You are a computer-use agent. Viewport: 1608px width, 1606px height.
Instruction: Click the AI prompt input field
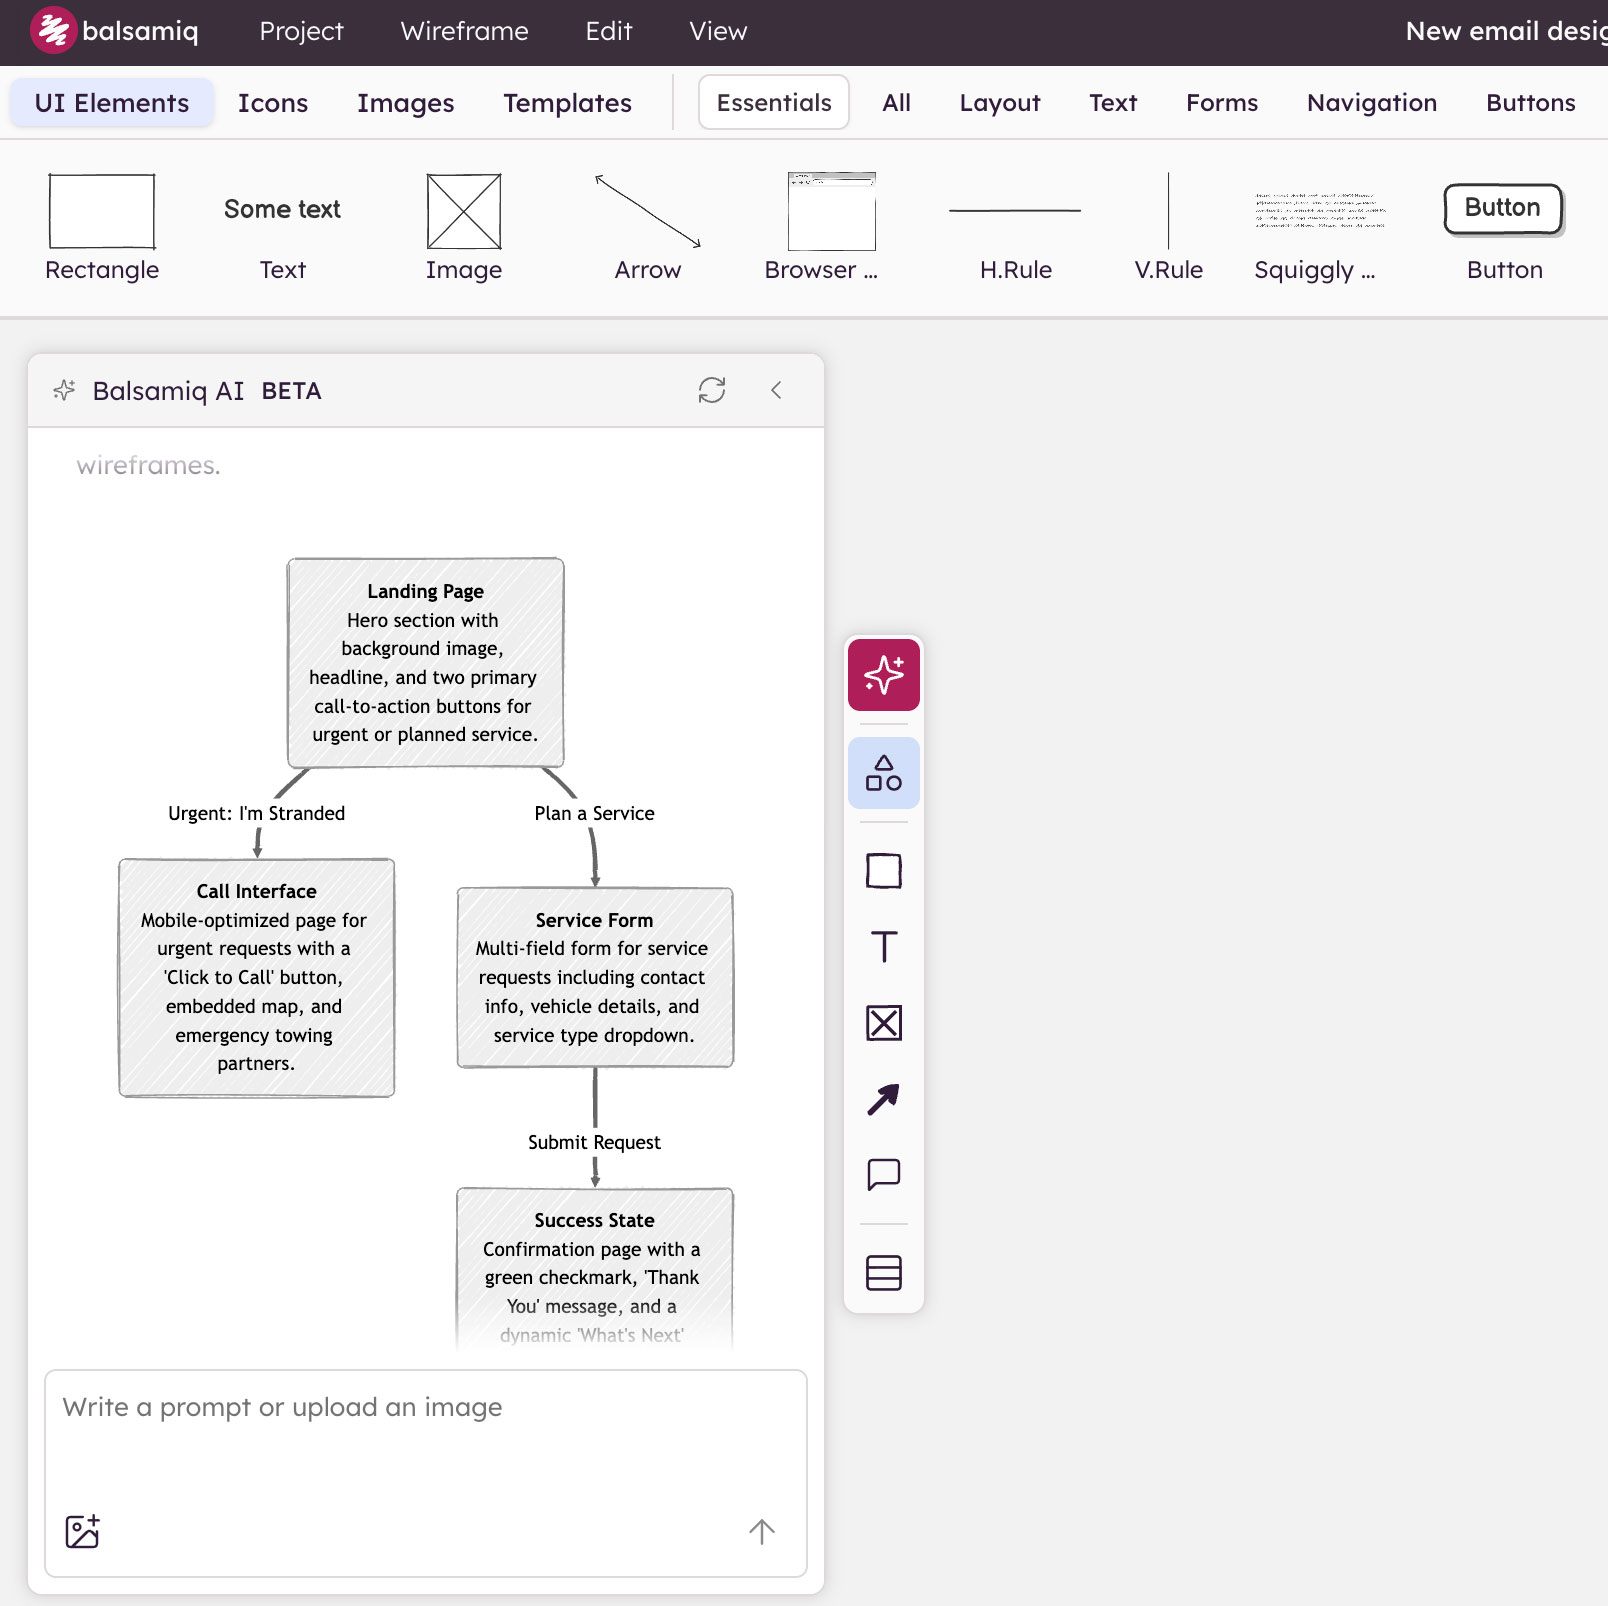click(424, 1440)
